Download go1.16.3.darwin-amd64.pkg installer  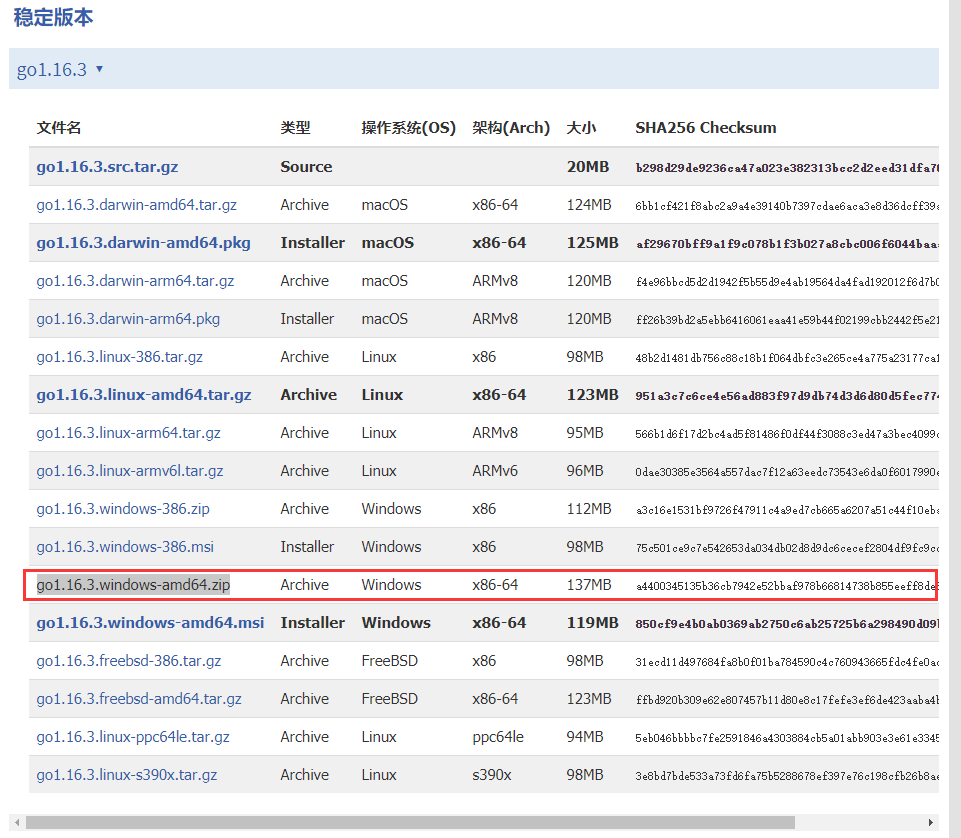pyautogui.click(x=143, y=243)
